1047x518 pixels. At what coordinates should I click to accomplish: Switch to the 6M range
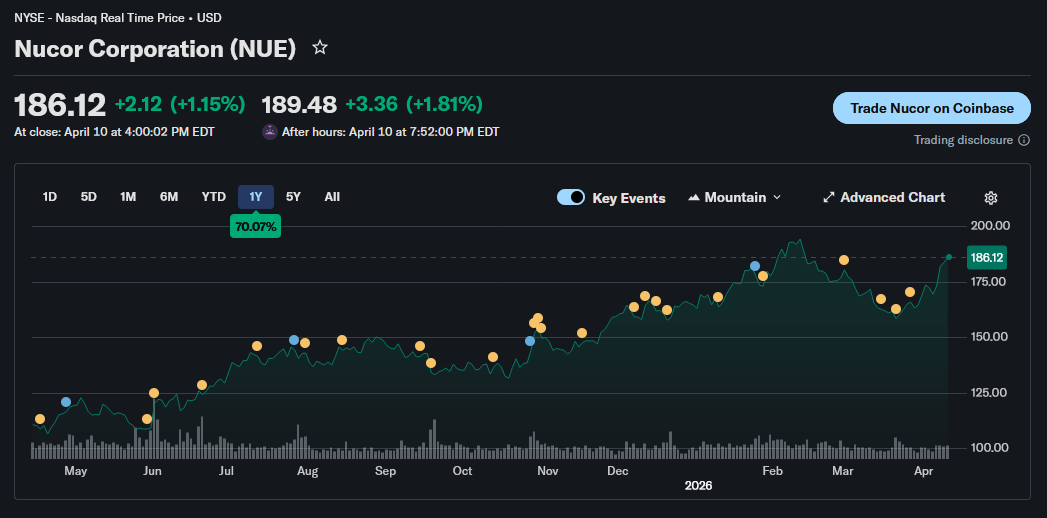coord(169,197)
